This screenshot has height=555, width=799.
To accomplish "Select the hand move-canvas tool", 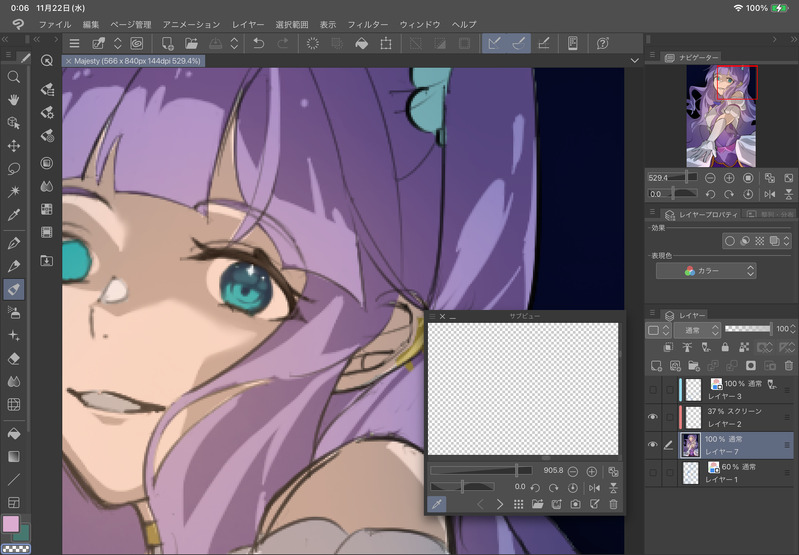I will [x=14, y=99].
